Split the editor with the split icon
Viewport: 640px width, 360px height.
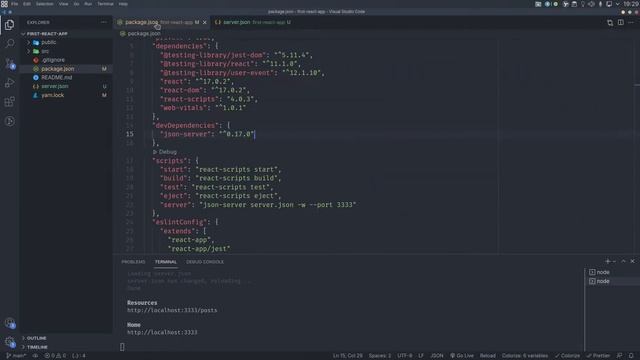click(x=620, y=22)
